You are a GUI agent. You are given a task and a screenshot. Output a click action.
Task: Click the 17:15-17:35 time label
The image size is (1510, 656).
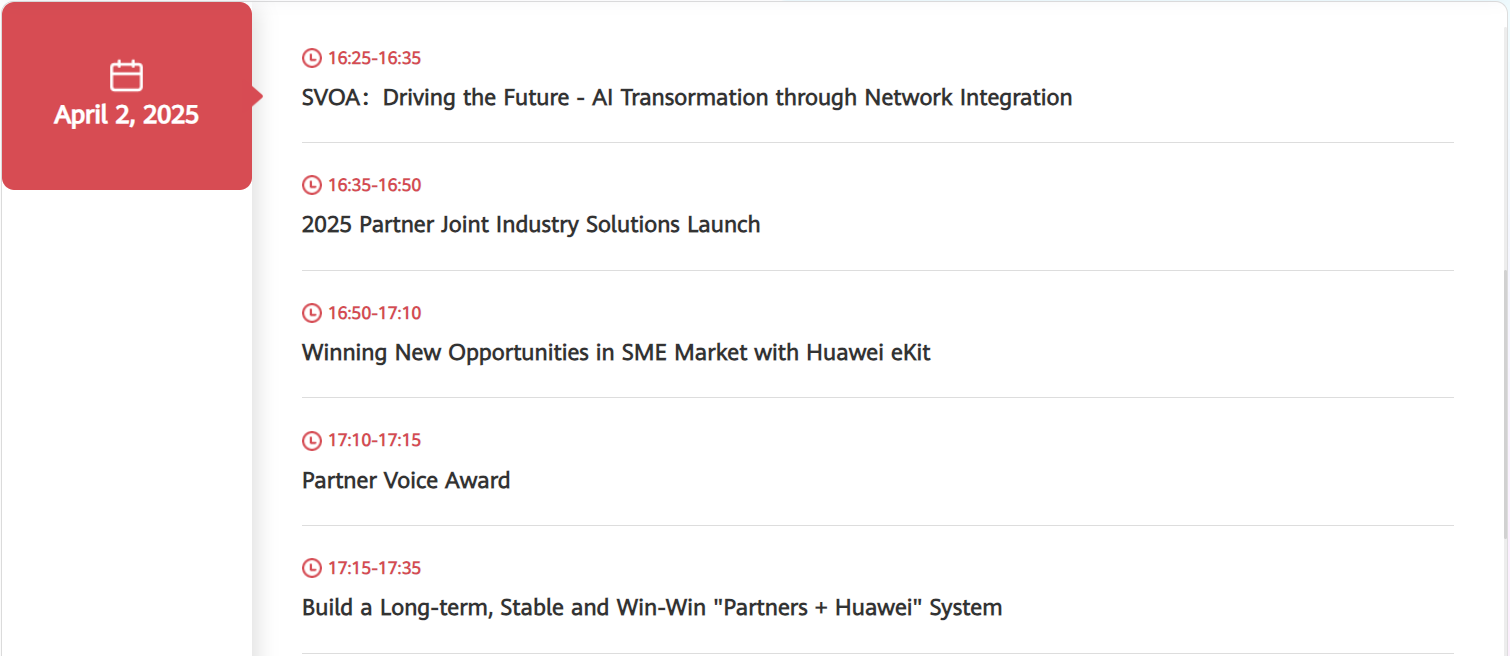tap(374, 568)
